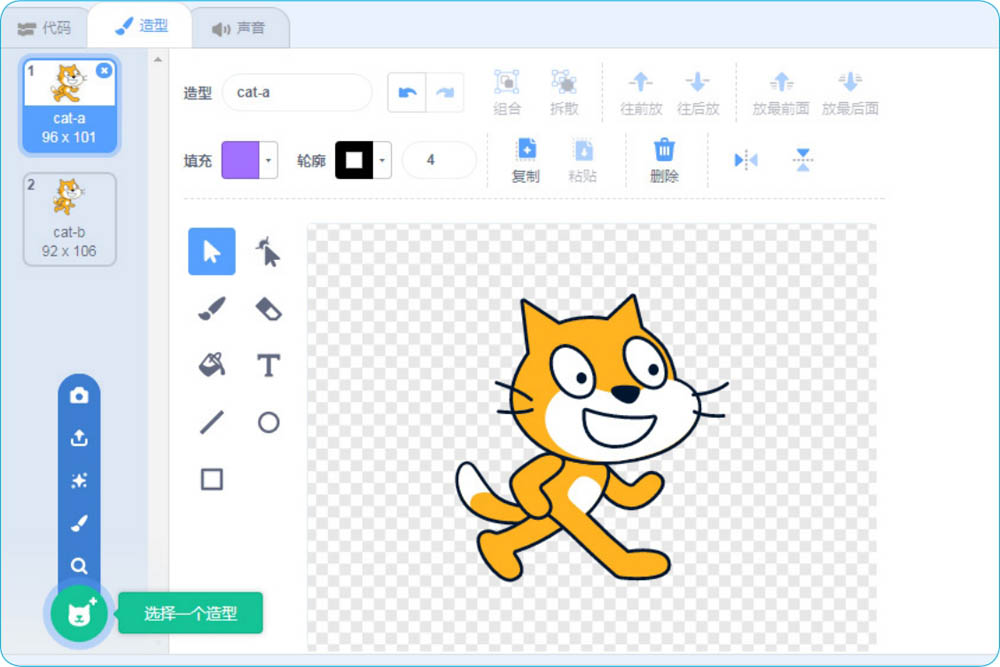Switch to the 代码 (Code) tab
Image resolution: width=1000 pixels, height=667 pixels.
(45, 28)
